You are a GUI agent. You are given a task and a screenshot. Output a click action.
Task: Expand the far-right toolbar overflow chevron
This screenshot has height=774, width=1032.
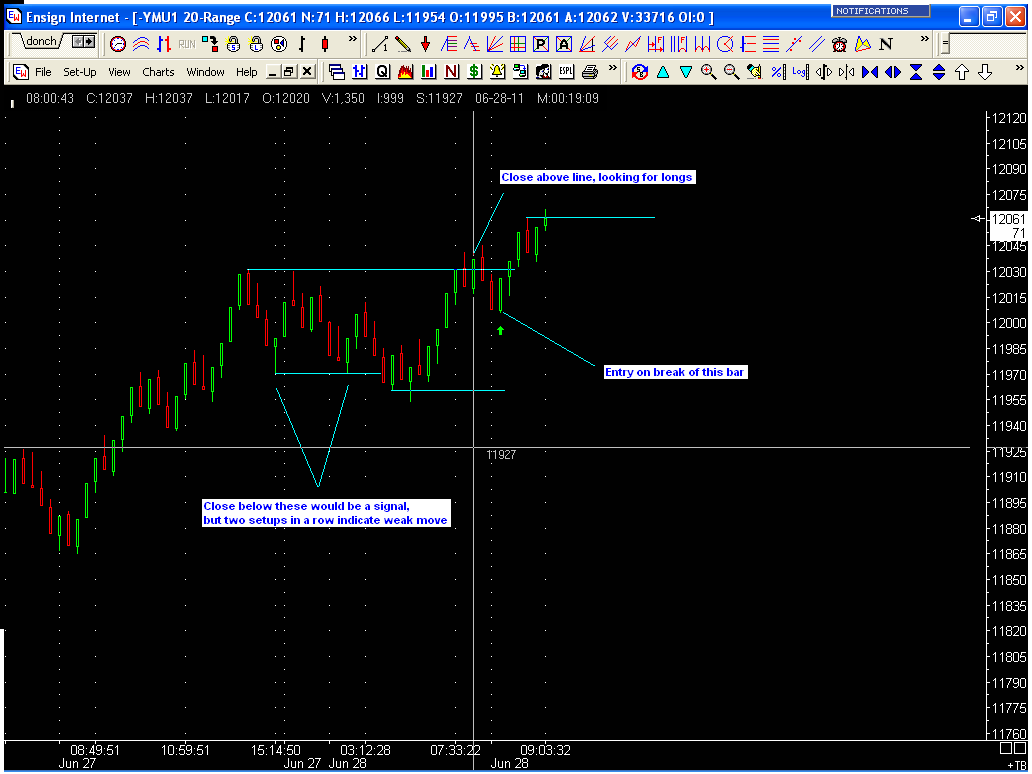1019,67
